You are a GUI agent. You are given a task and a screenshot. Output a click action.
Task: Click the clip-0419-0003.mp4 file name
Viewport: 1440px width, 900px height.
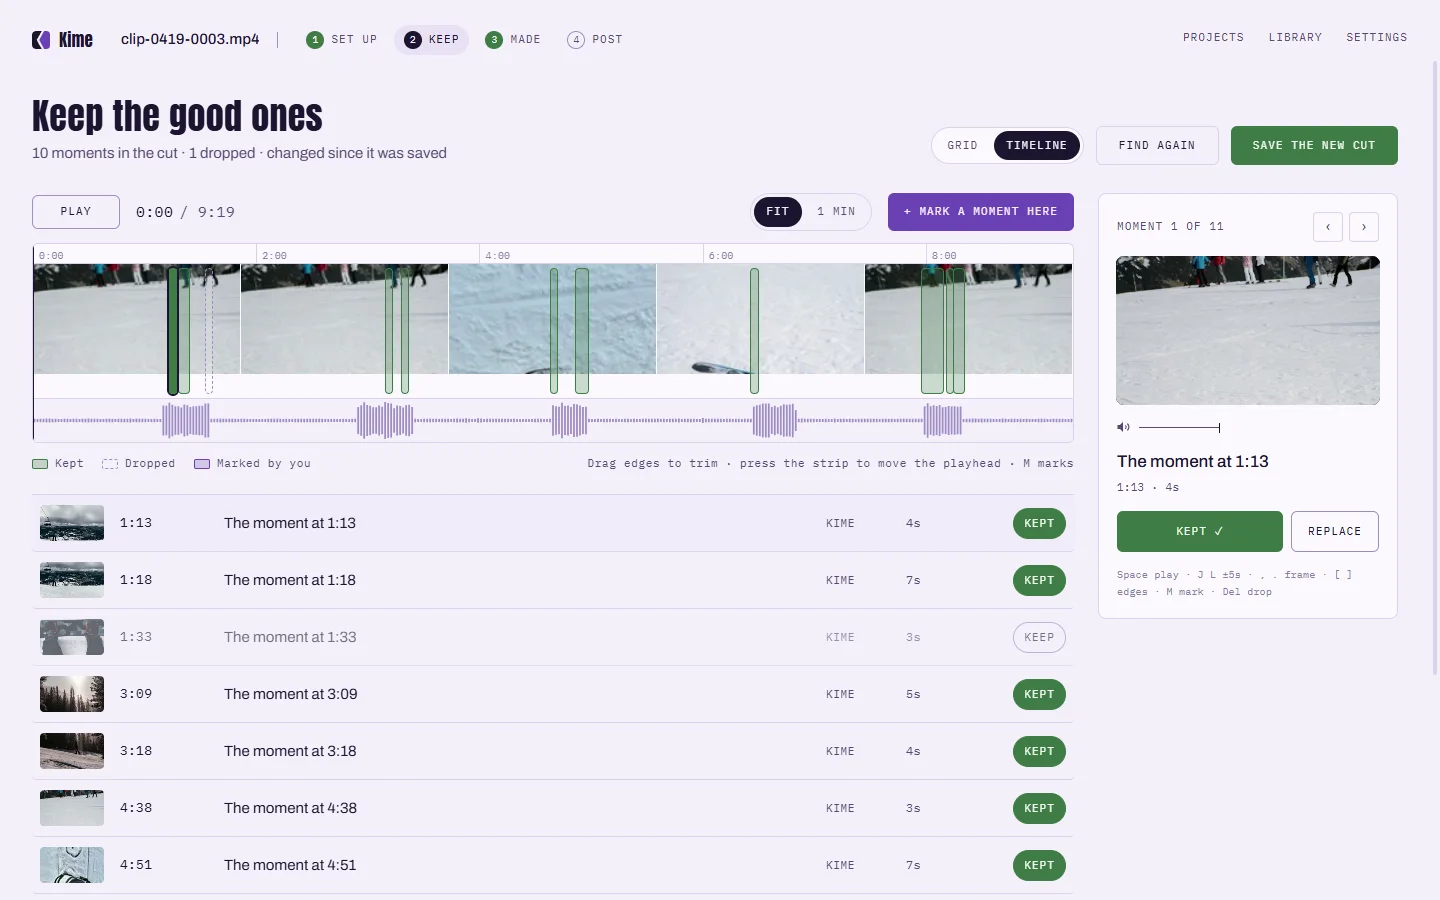click(190, 40)
